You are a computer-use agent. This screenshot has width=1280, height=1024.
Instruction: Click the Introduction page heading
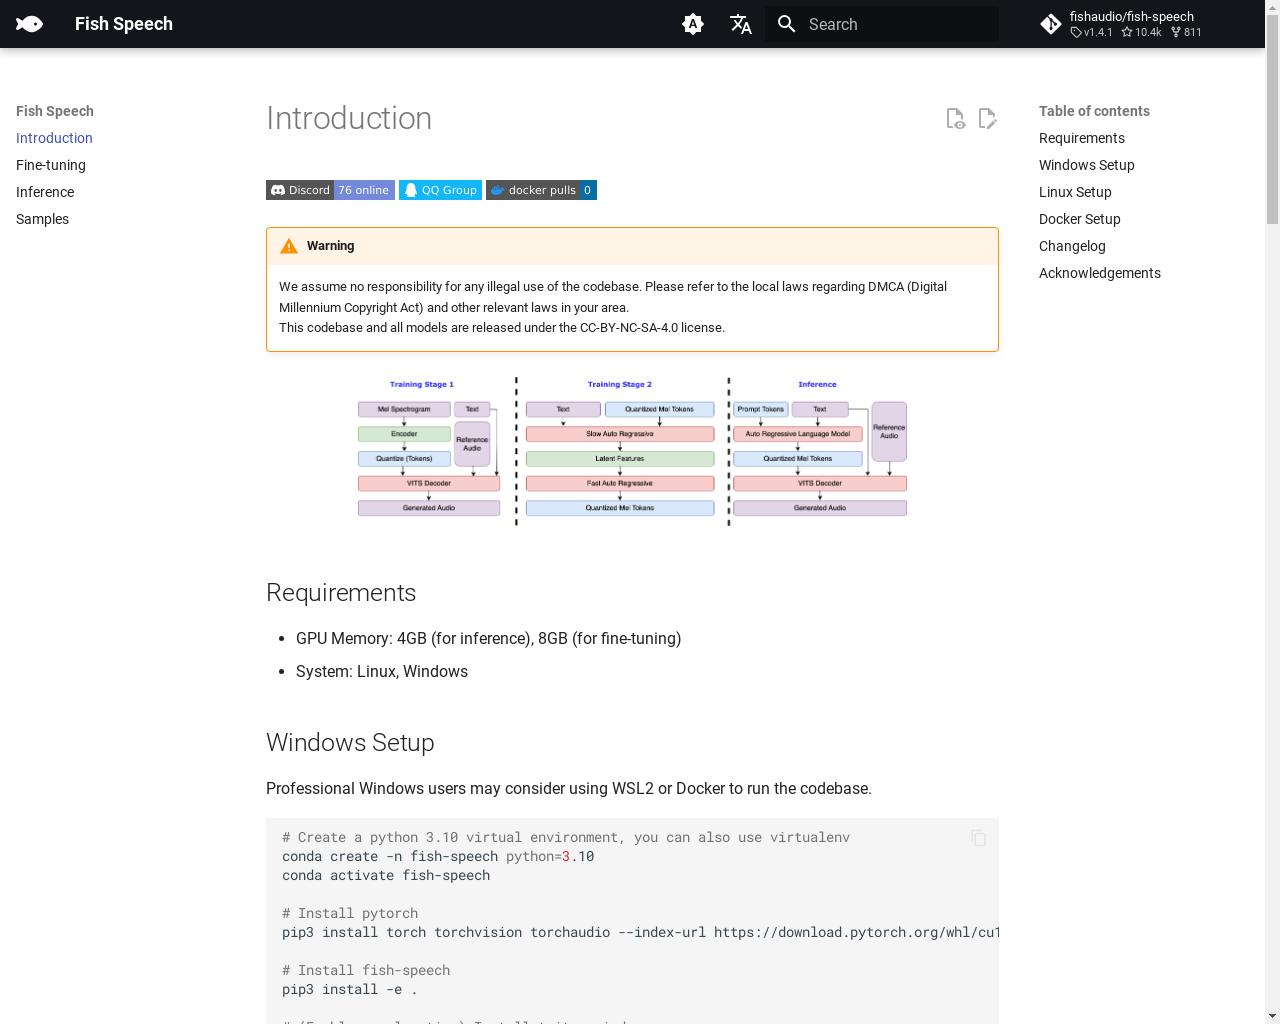pos(349,118)
